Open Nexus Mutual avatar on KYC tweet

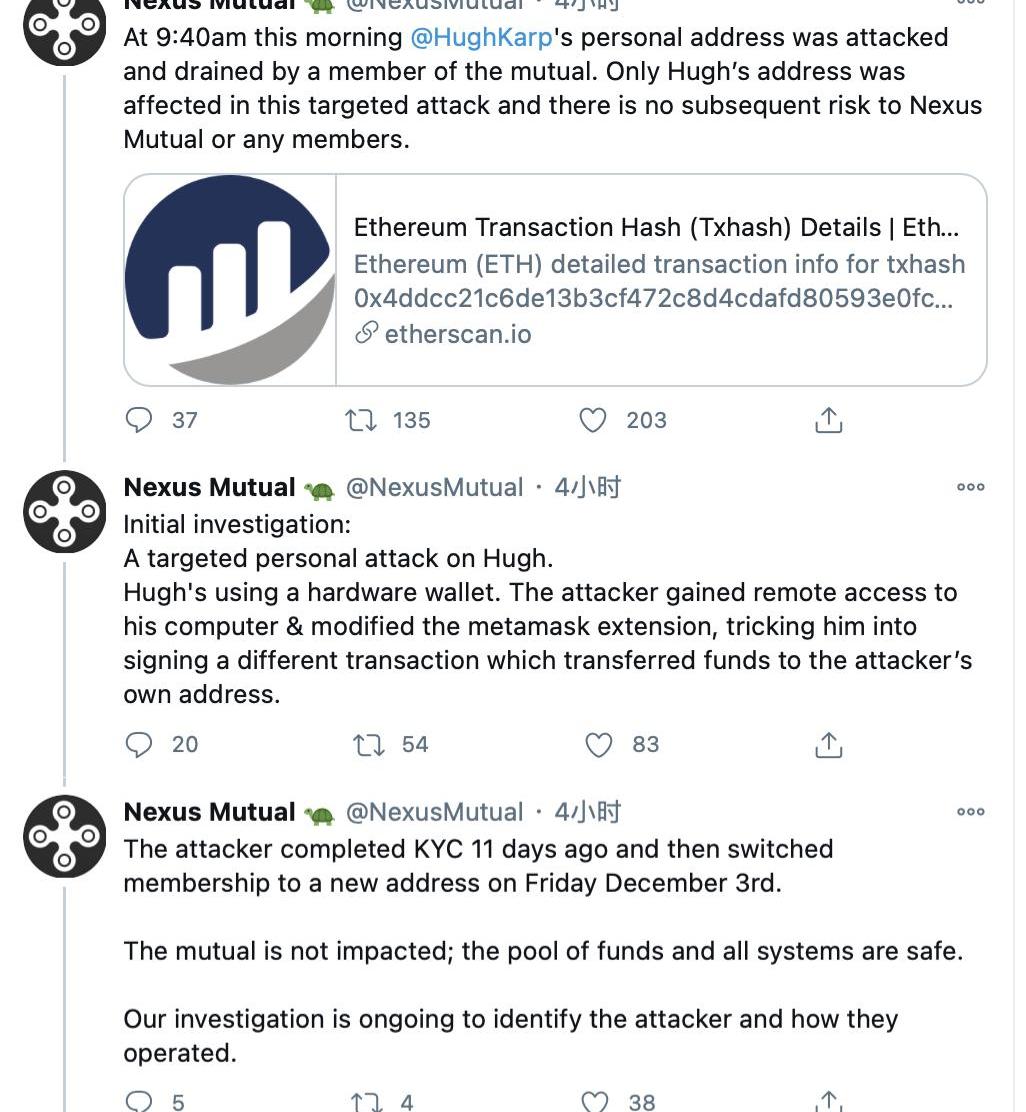tap(65, 836)
